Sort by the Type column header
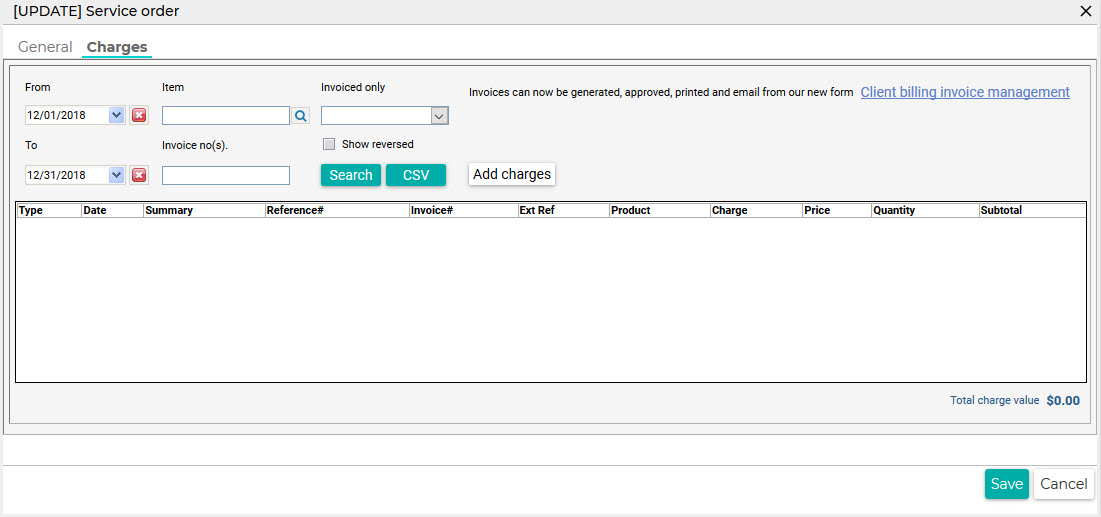Viewport: 1101px width, 517px height. tap(49, 210)
